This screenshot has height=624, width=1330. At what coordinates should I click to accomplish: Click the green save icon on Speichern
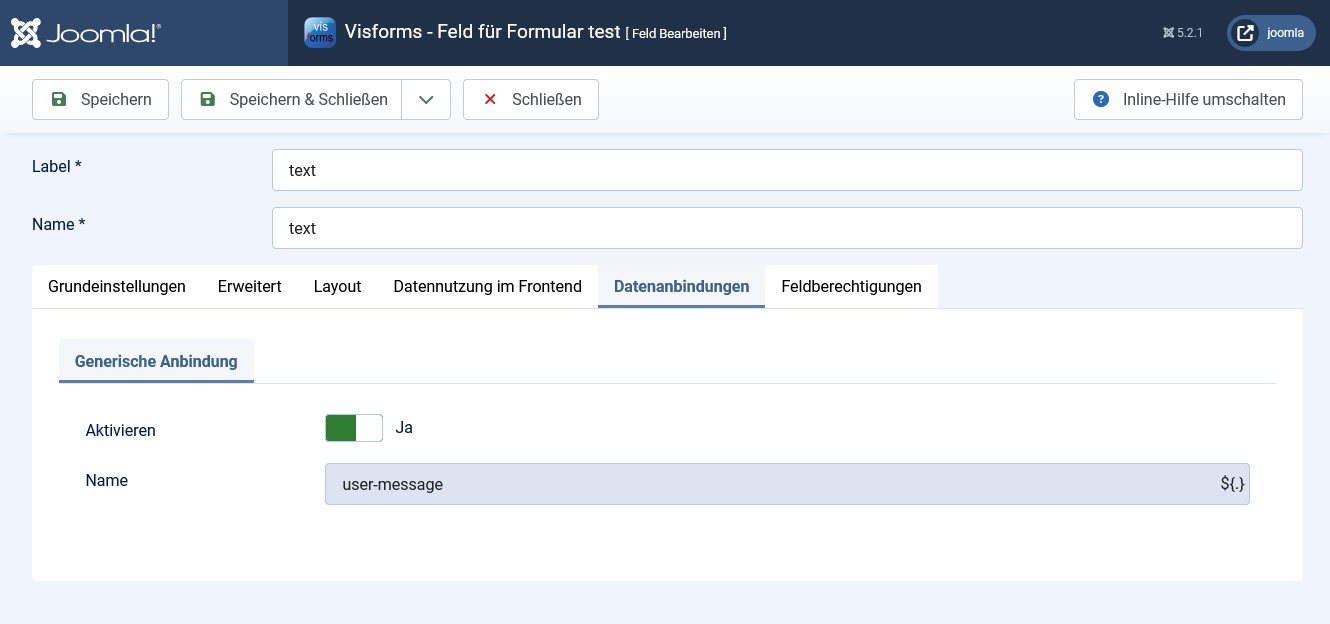point(59,99)
